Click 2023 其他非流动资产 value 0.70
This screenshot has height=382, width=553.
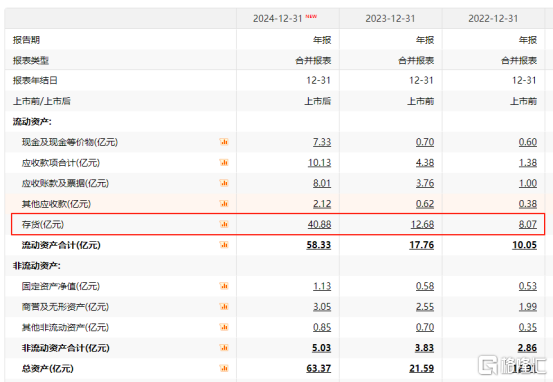pyautogui.click(x=425, y=327)
